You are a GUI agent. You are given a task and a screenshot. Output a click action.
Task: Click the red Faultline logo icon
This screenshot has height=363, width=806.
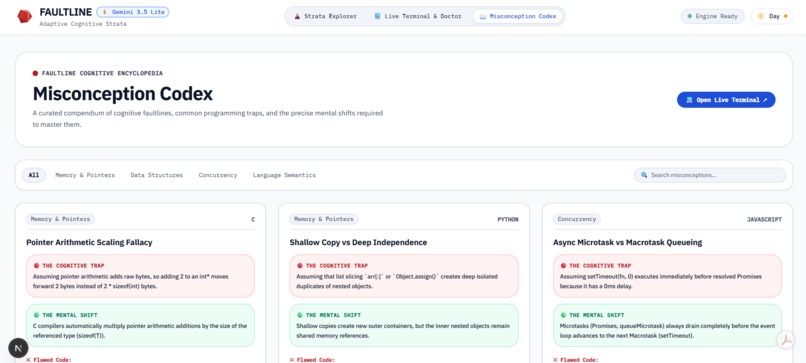point(24,16)
